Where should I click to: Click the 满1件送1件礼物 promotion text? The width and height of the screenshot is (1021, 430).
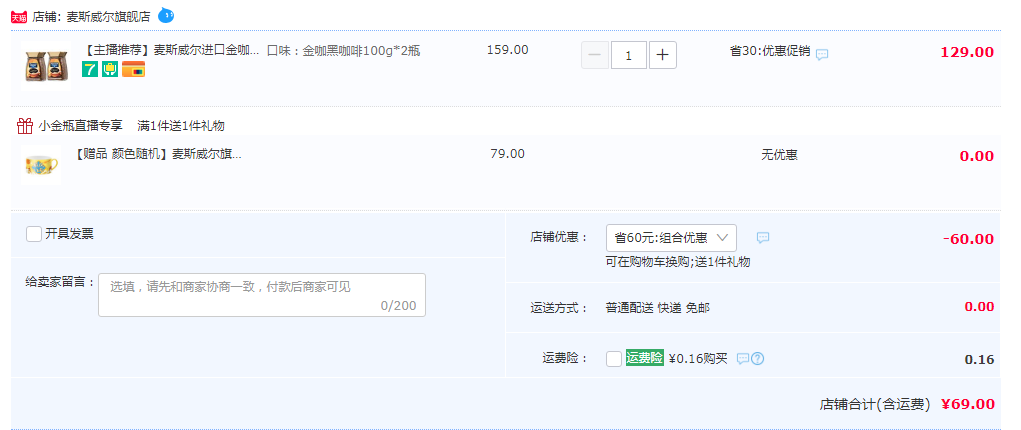(x=181, y=126)
